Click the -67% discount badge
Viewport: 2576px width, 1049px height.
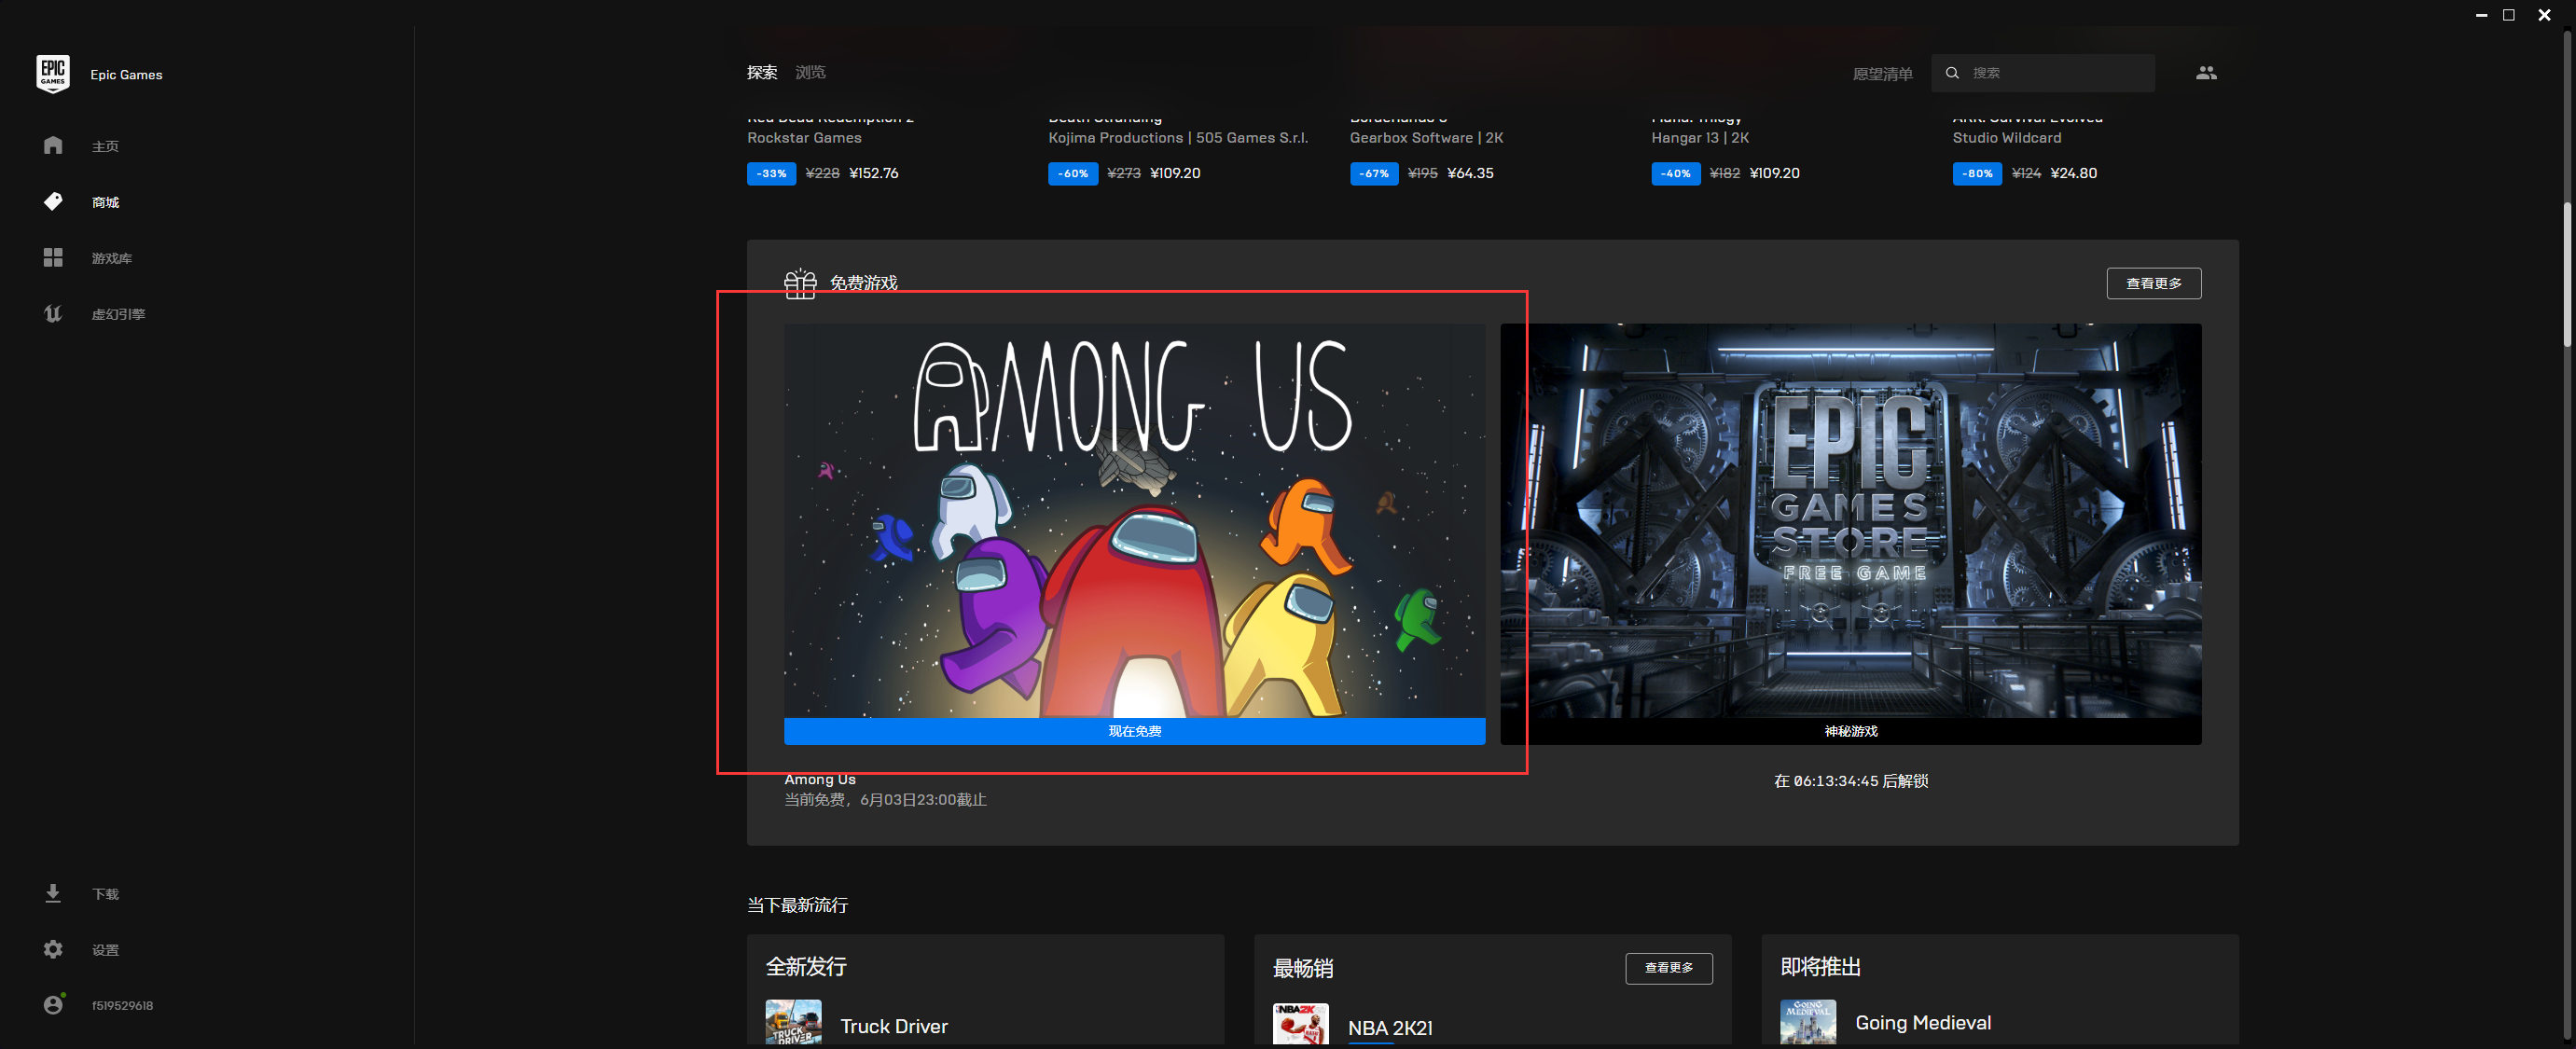[1374, 173]
